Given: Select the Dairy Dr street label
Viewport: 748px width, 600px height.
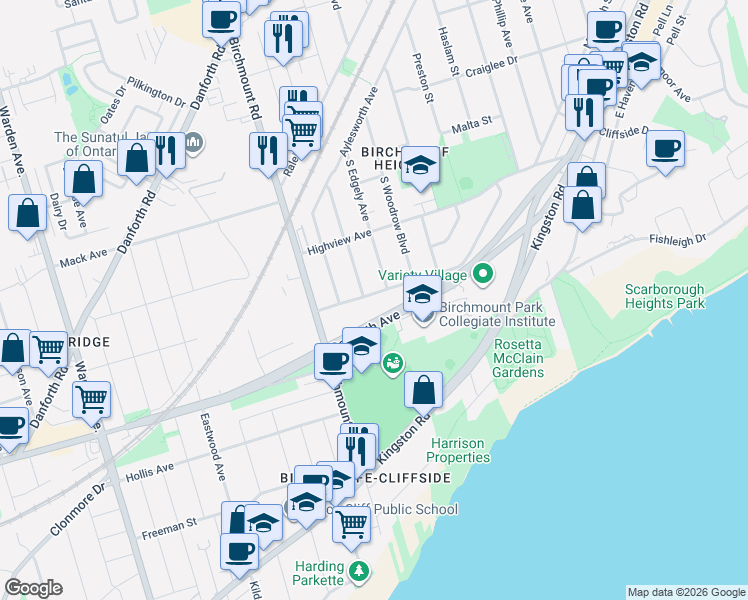Looking at the screenshot, I should (57, 211).
